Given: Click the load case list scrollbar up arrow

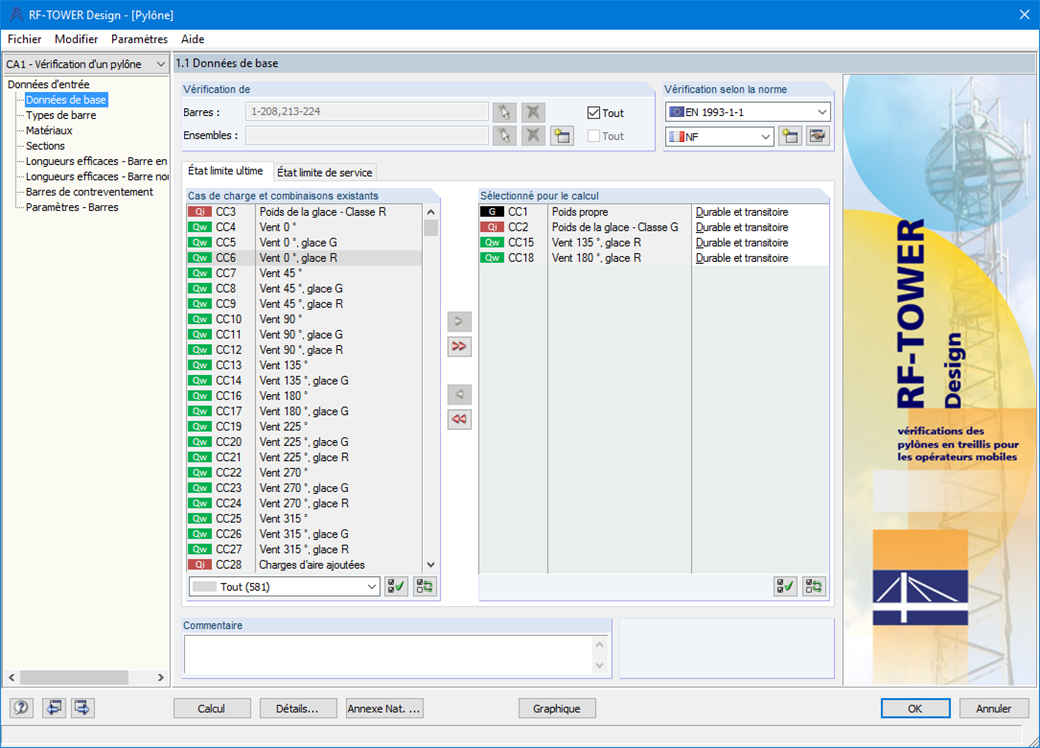Looking at the screenshot, I should point(430,212).
